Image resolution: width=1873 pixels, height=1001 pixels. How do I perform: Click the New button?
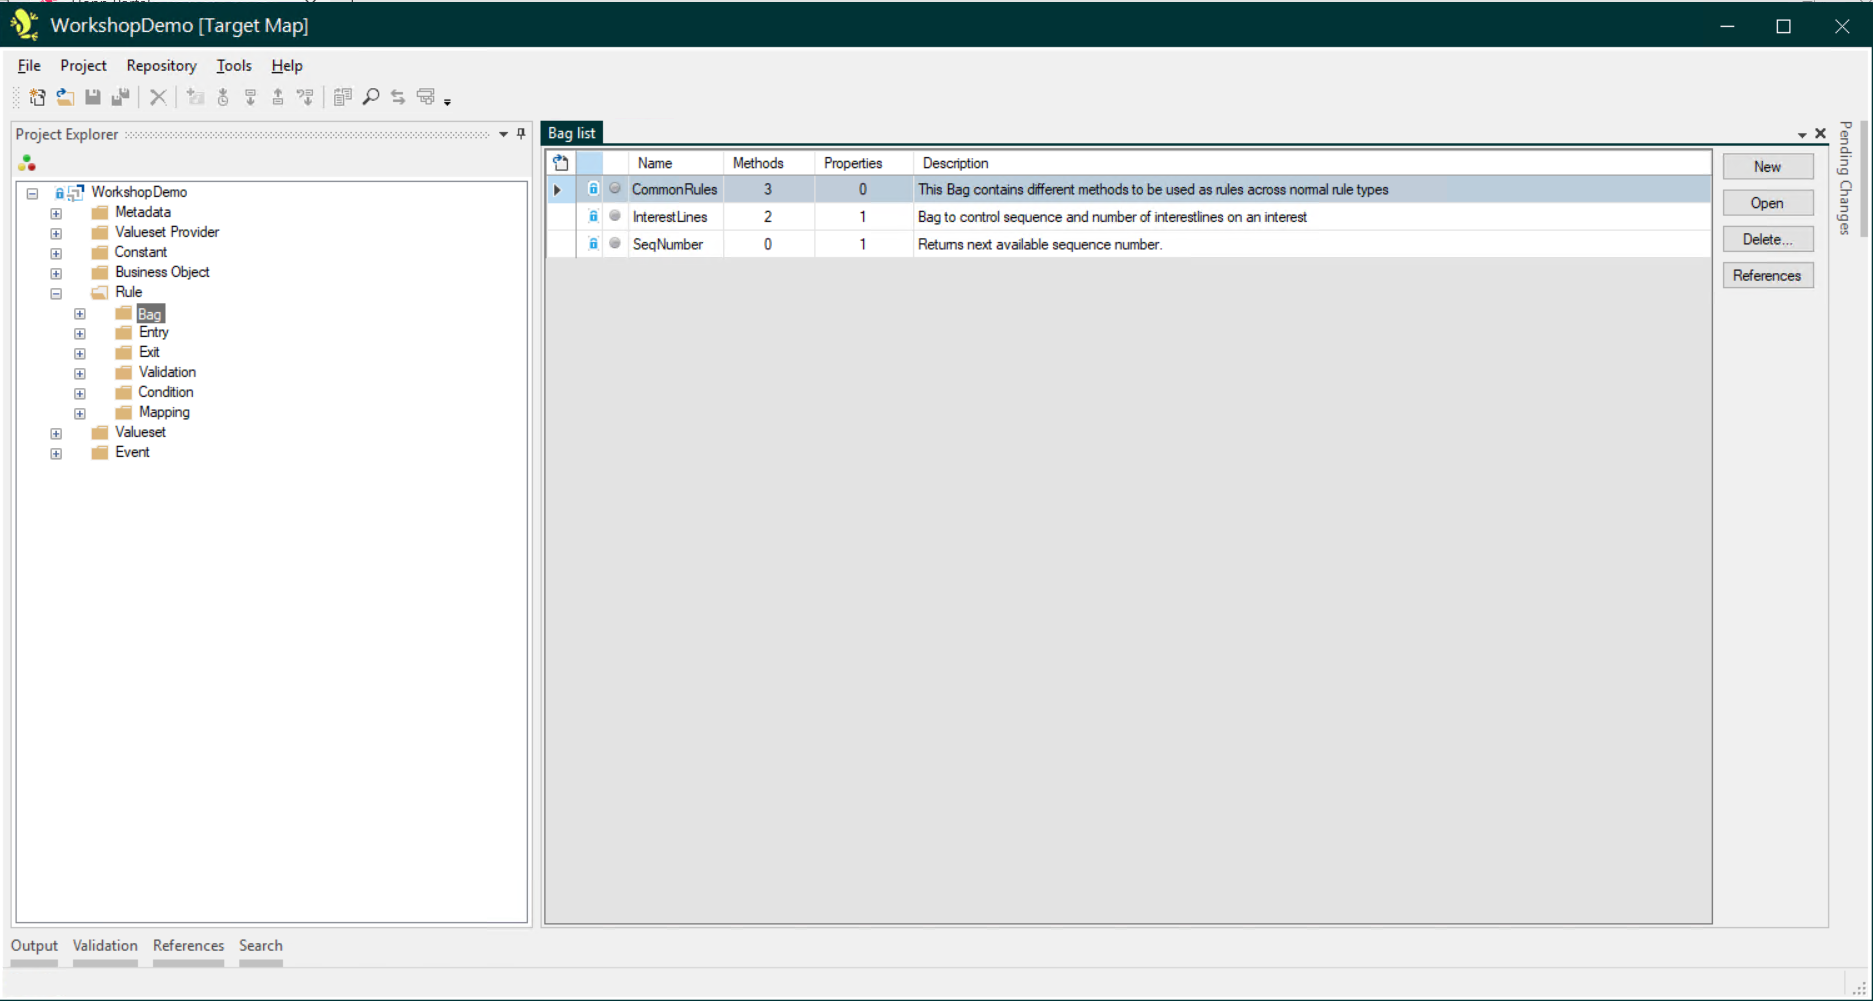[x=1767, y=167]
